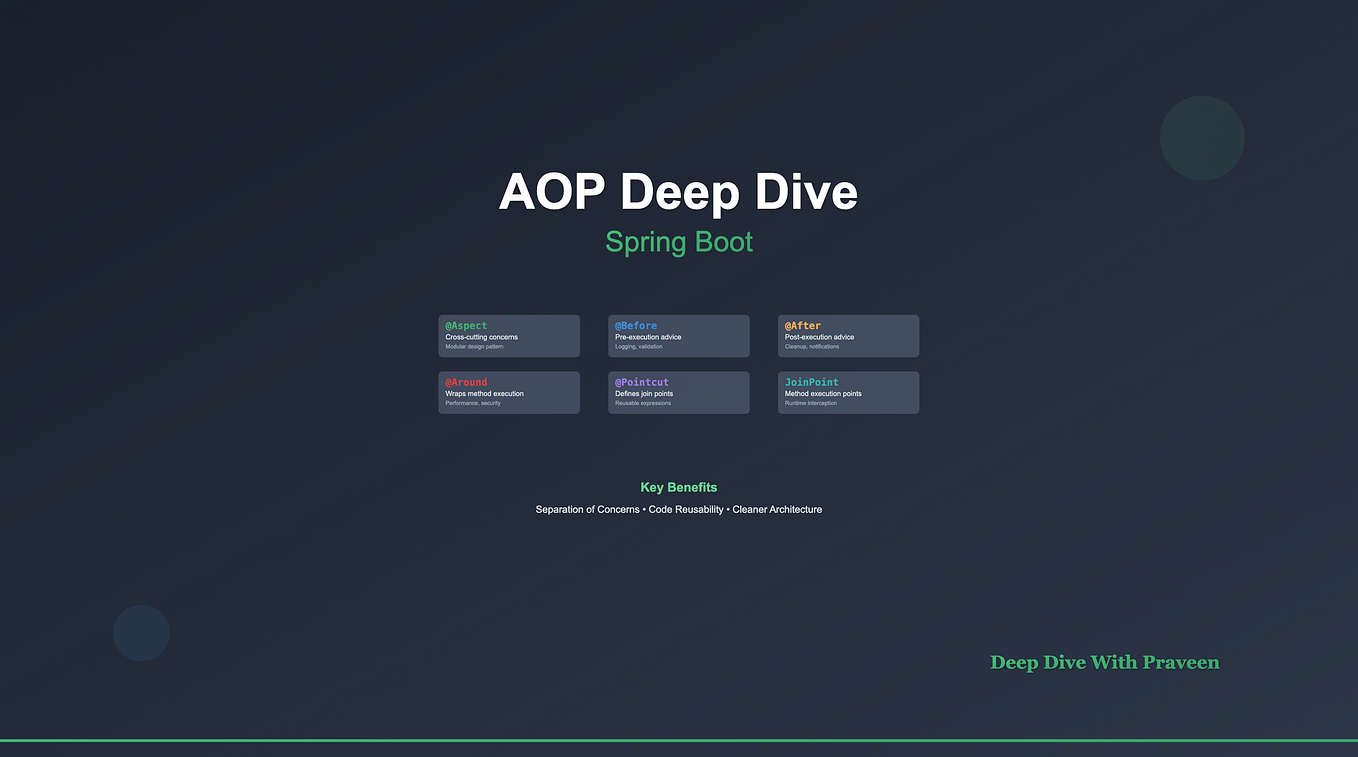Open the Key Benefits heading
Screen dimensions: 1358x757
[679, 487]
